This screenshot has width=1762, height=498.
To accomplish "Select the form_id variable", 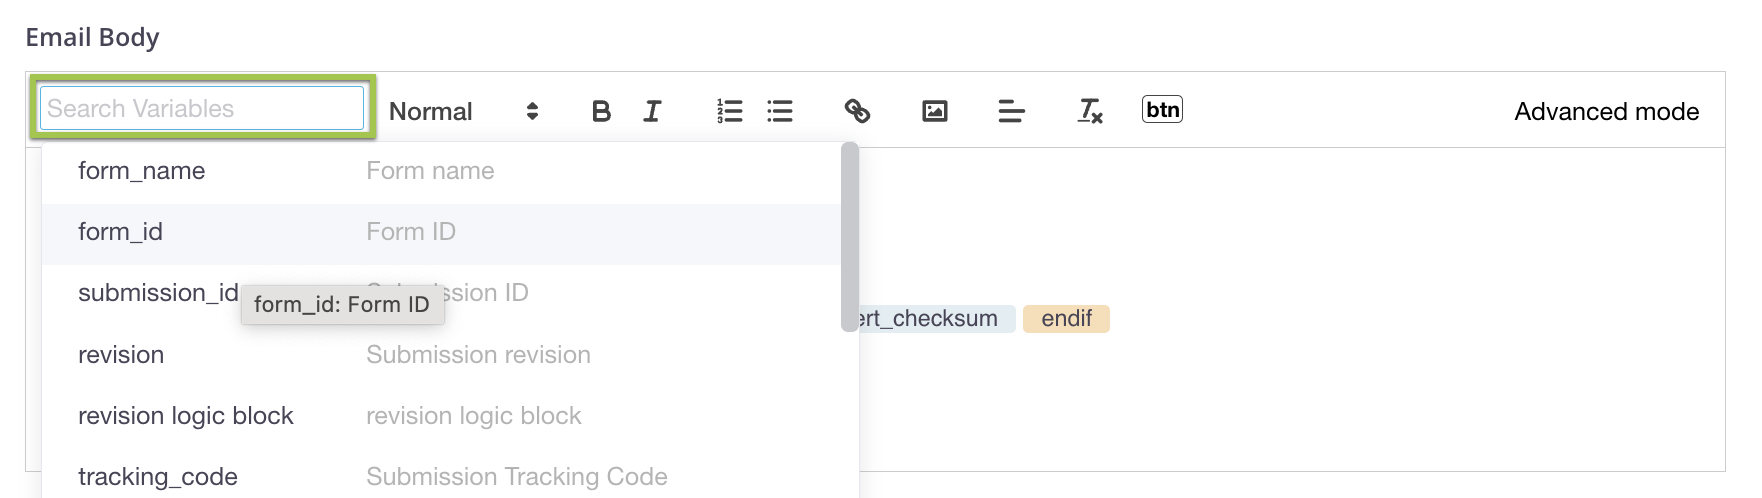I will 120,232.
